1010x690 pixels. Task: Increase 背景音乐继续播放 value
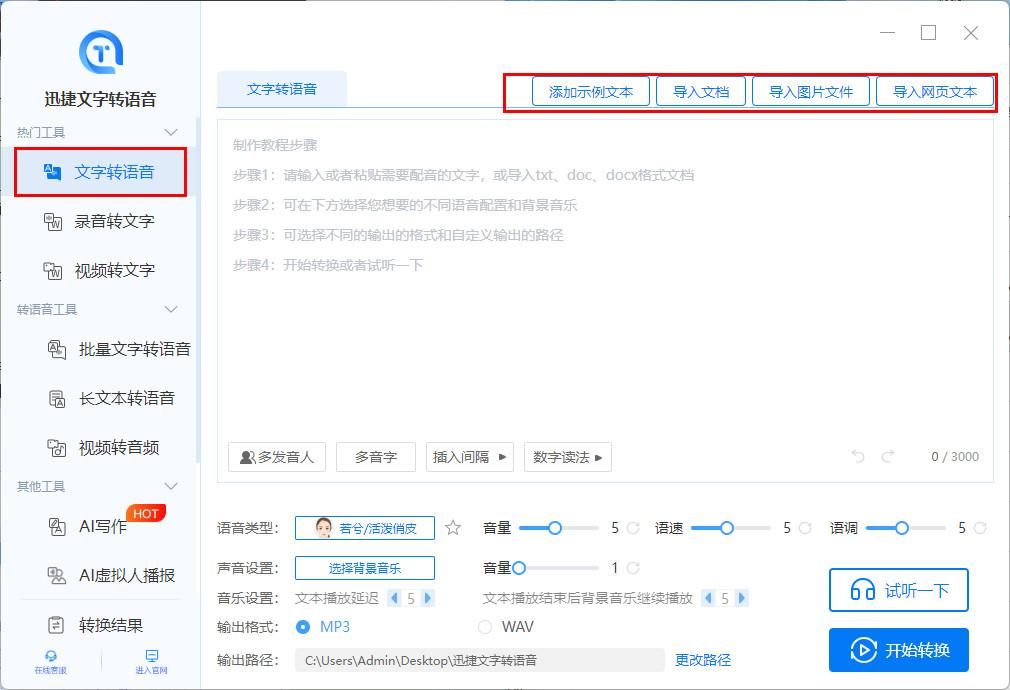(741, 598)
